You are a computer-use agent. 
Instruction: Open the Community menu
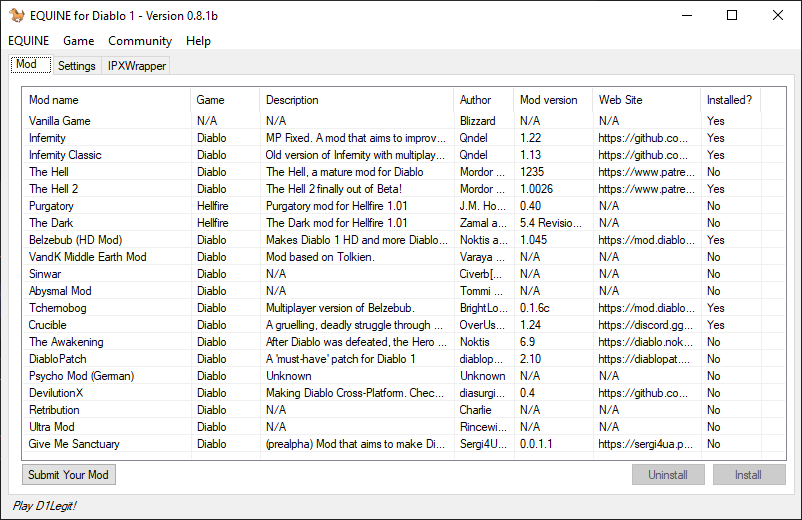[x=140, y=41]
